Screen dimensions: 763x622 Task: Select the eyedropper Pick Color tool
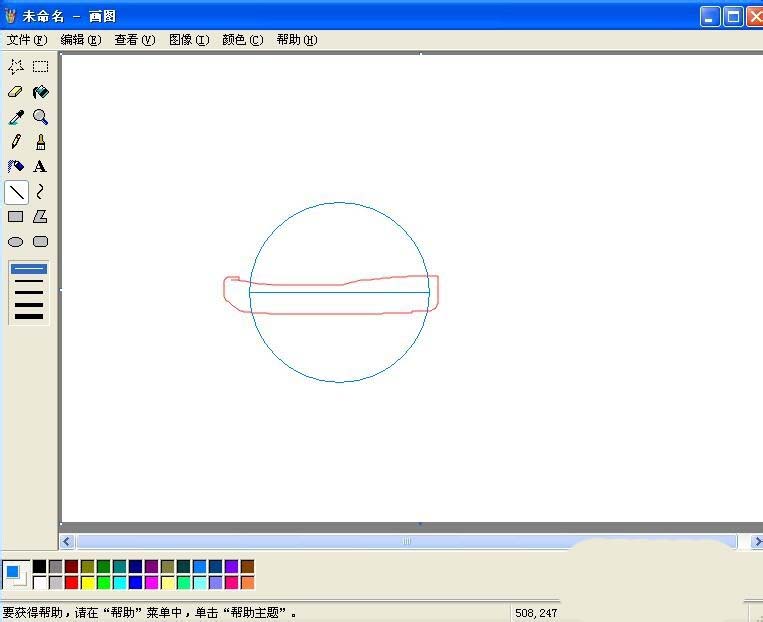(x=16, y=117)
